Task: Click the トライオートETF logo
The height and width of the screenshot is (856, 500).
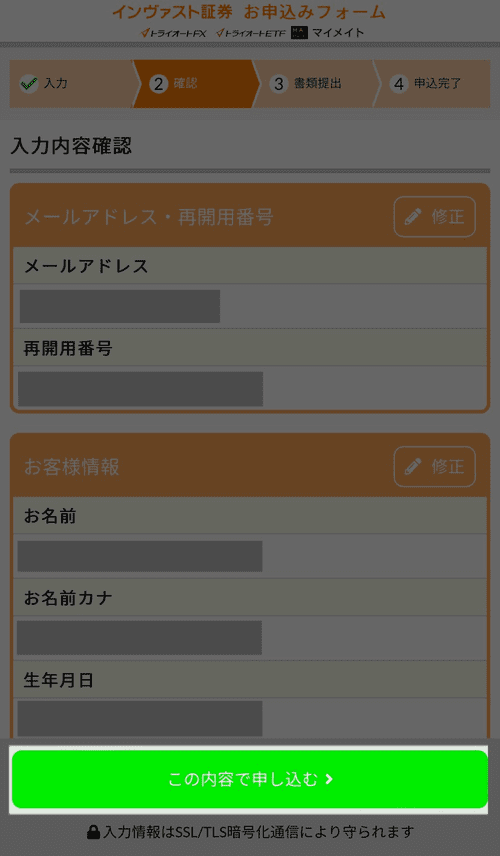Action: click(251, 33)
